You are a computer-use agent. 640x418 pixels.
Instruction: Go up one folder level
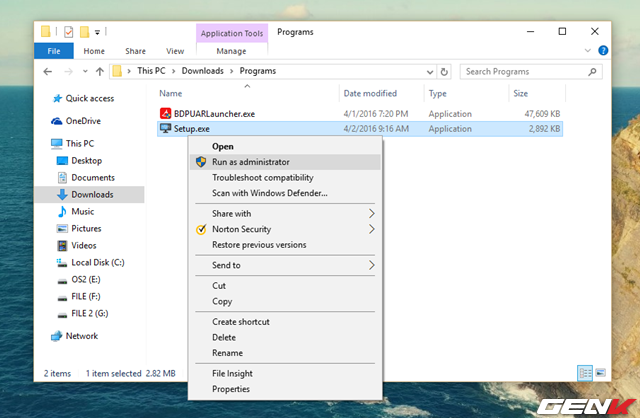tap(100, 71)
